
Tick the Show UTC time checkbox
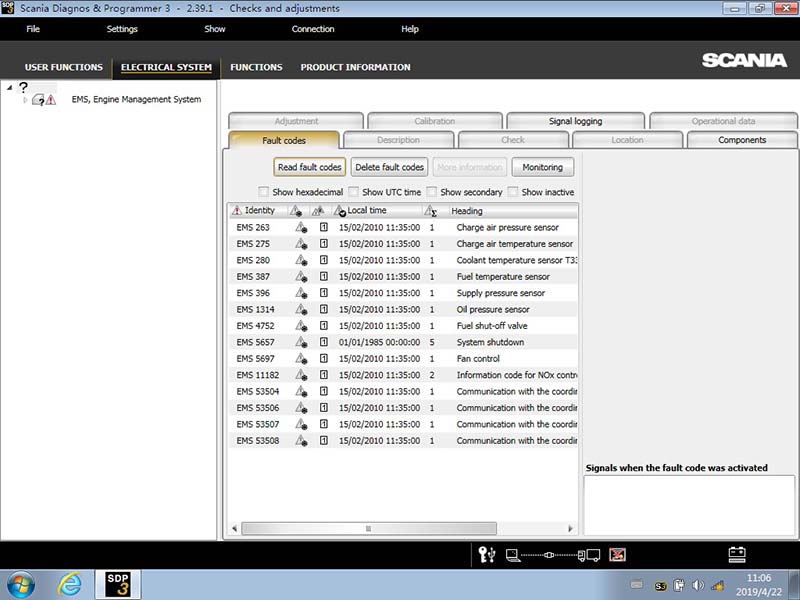point(353,192)
